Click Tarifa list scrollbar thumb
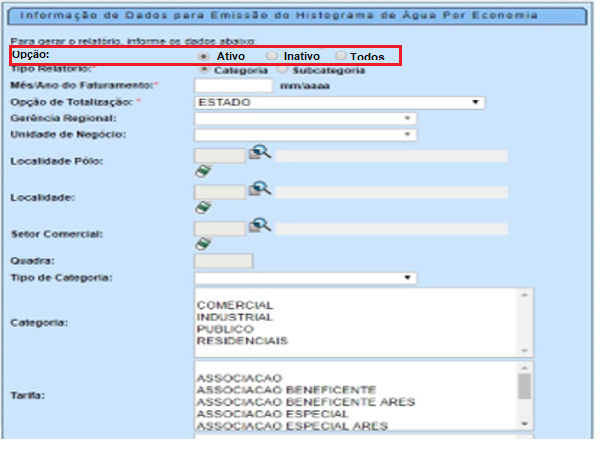The width and height of the screenshot is (605, 449). (x=524, y=386)
